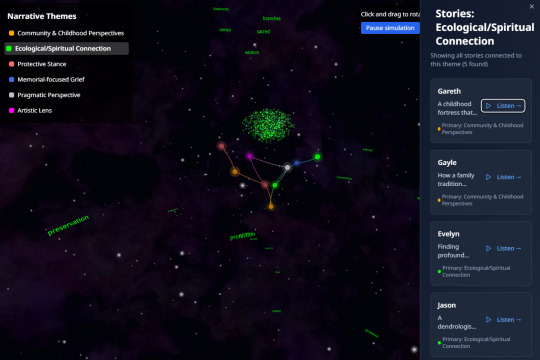Click the bottom-most orange node in constellation
Image resolution: width=540 pixels, height=360 pixels.
[x=271, y=207]
